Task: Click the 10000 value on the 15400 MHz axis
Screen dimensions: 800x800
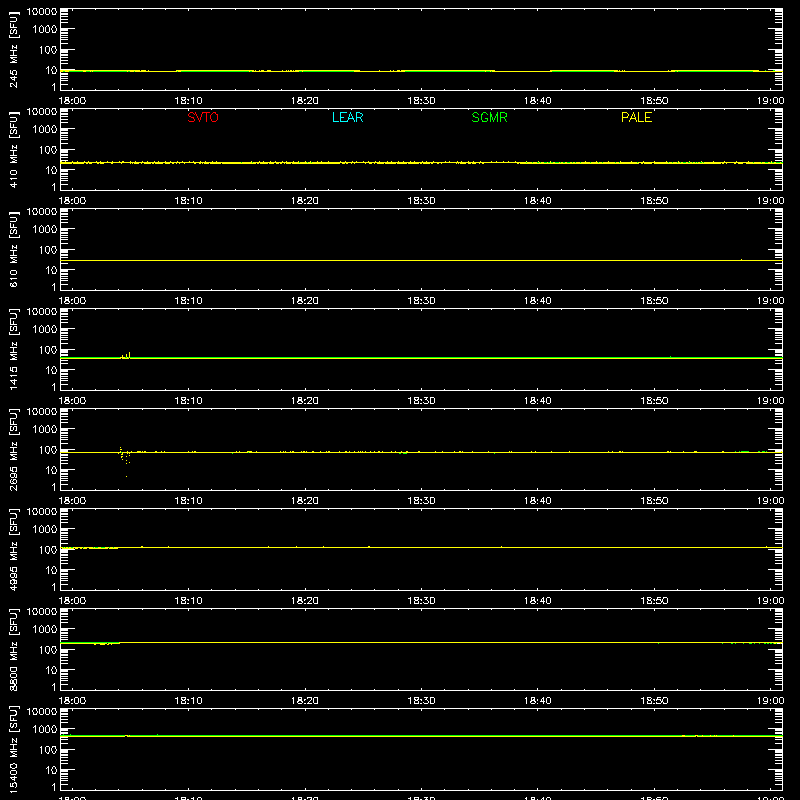Action: point(42,712)
